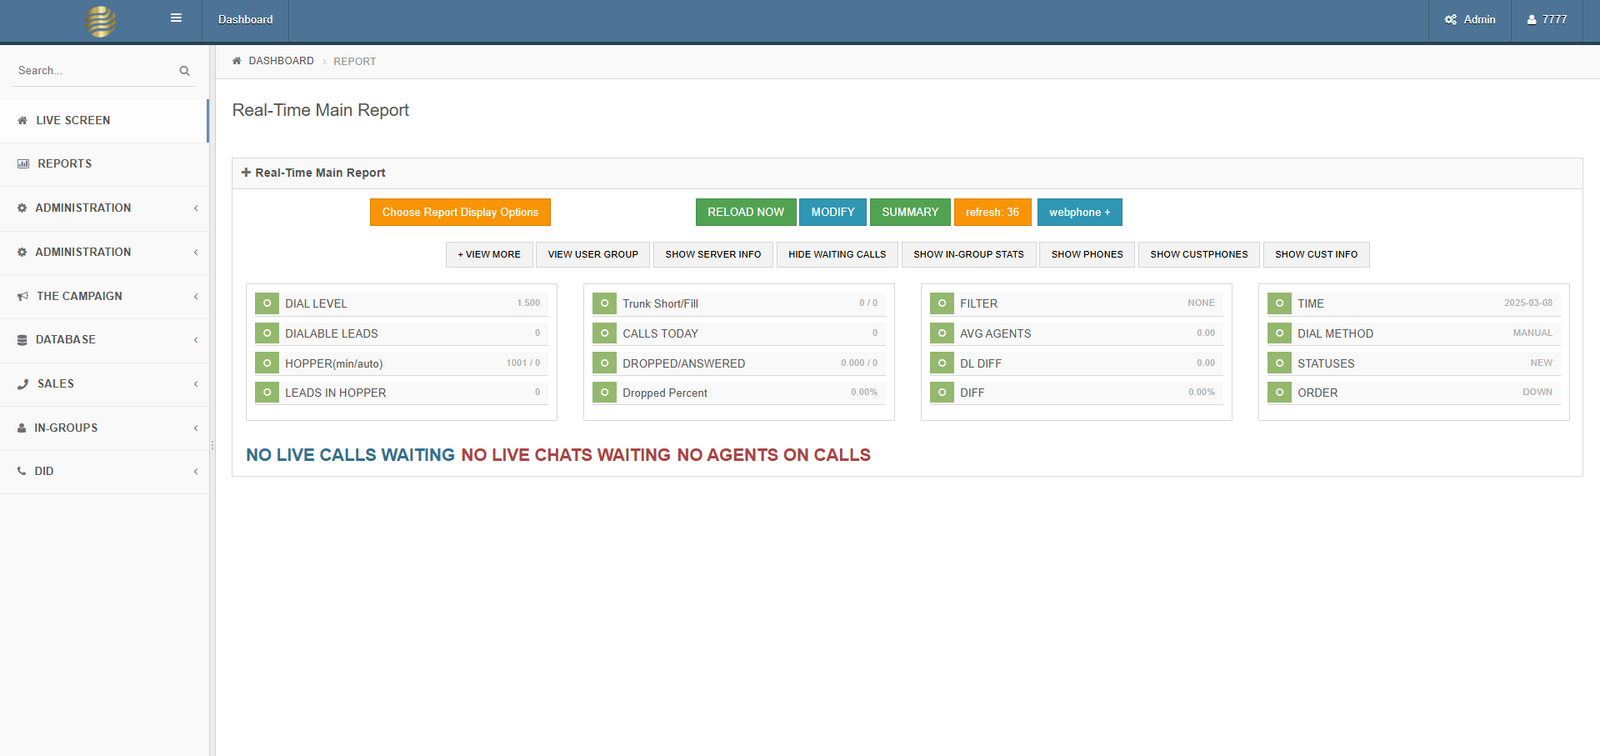Expand SALES menu chevron
Screen dimensions: 1600x756
tap(196, 384)
